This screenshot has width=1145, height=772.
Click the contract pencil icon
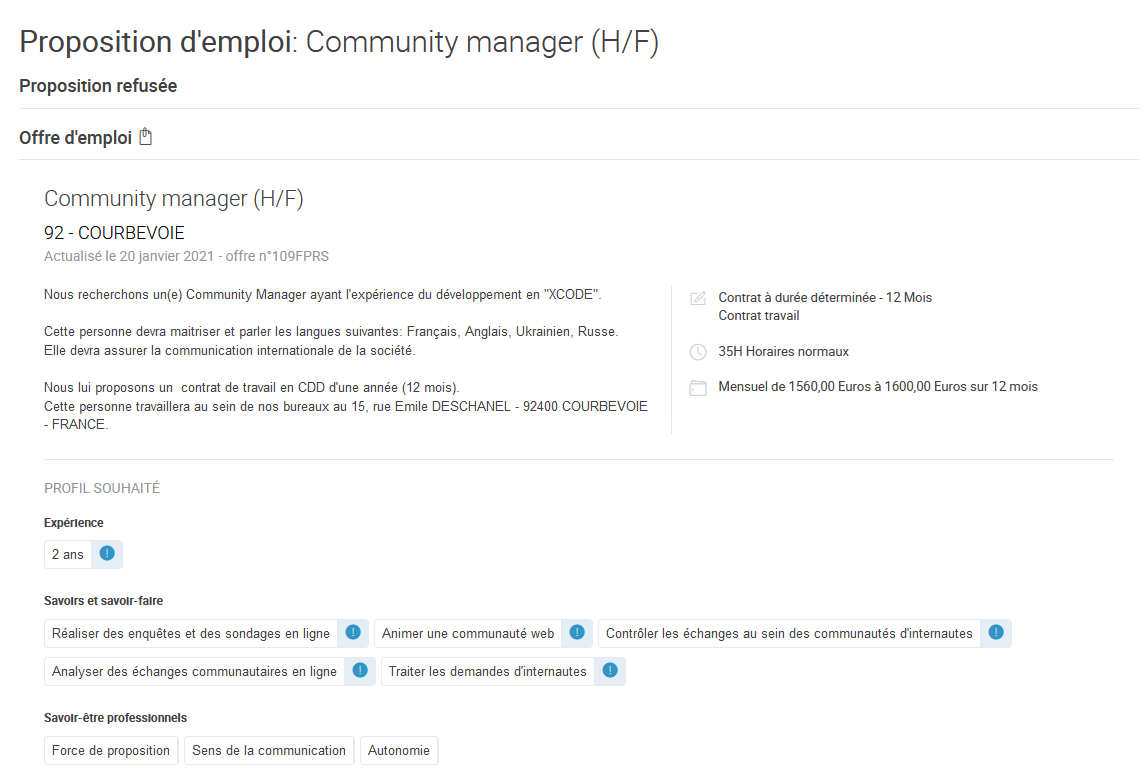tap(698, 298)
